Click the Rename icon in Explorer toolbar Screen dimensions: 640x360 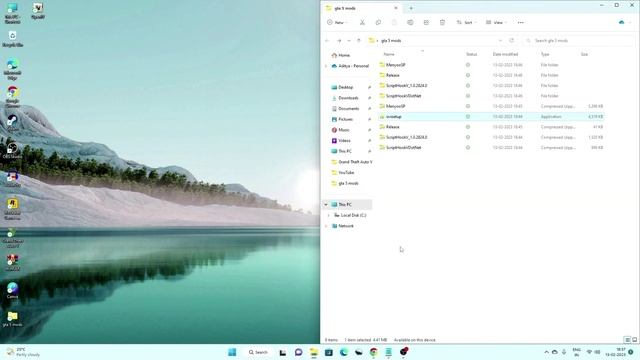[x=410, y=22]
